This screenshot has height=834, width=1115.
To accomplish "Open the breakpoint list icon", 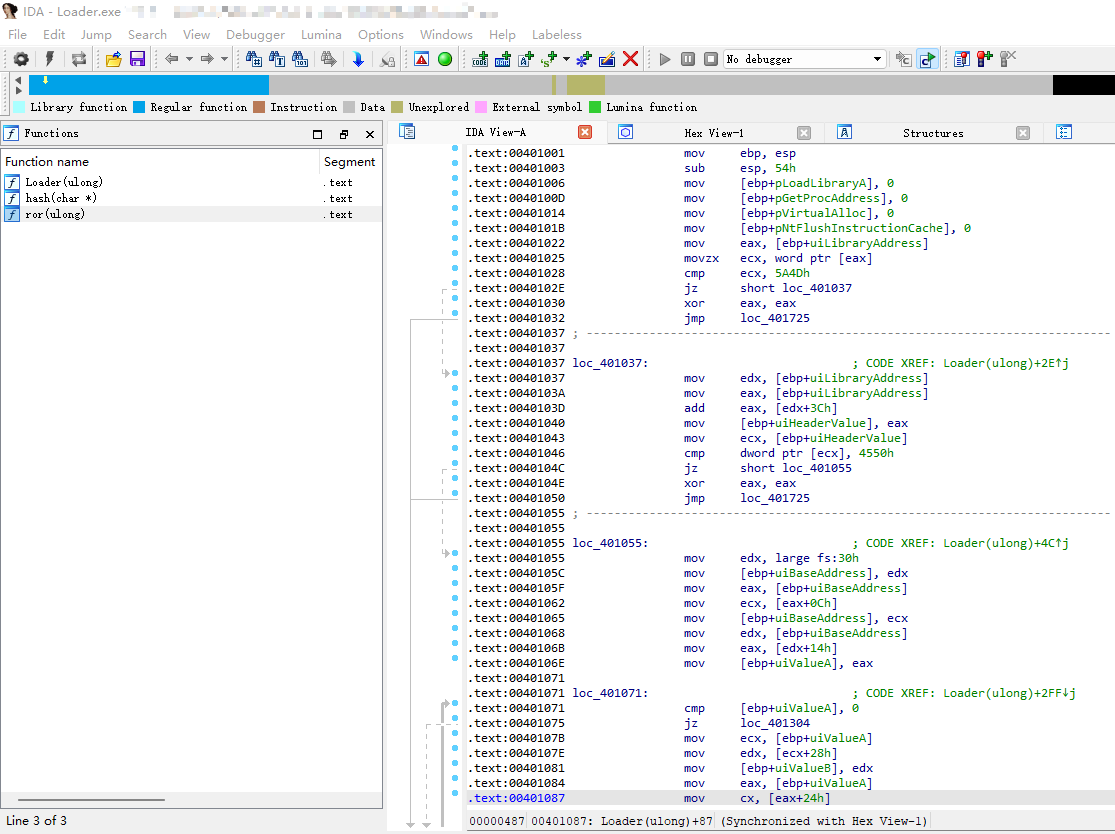I will click(x=962, y=59).
